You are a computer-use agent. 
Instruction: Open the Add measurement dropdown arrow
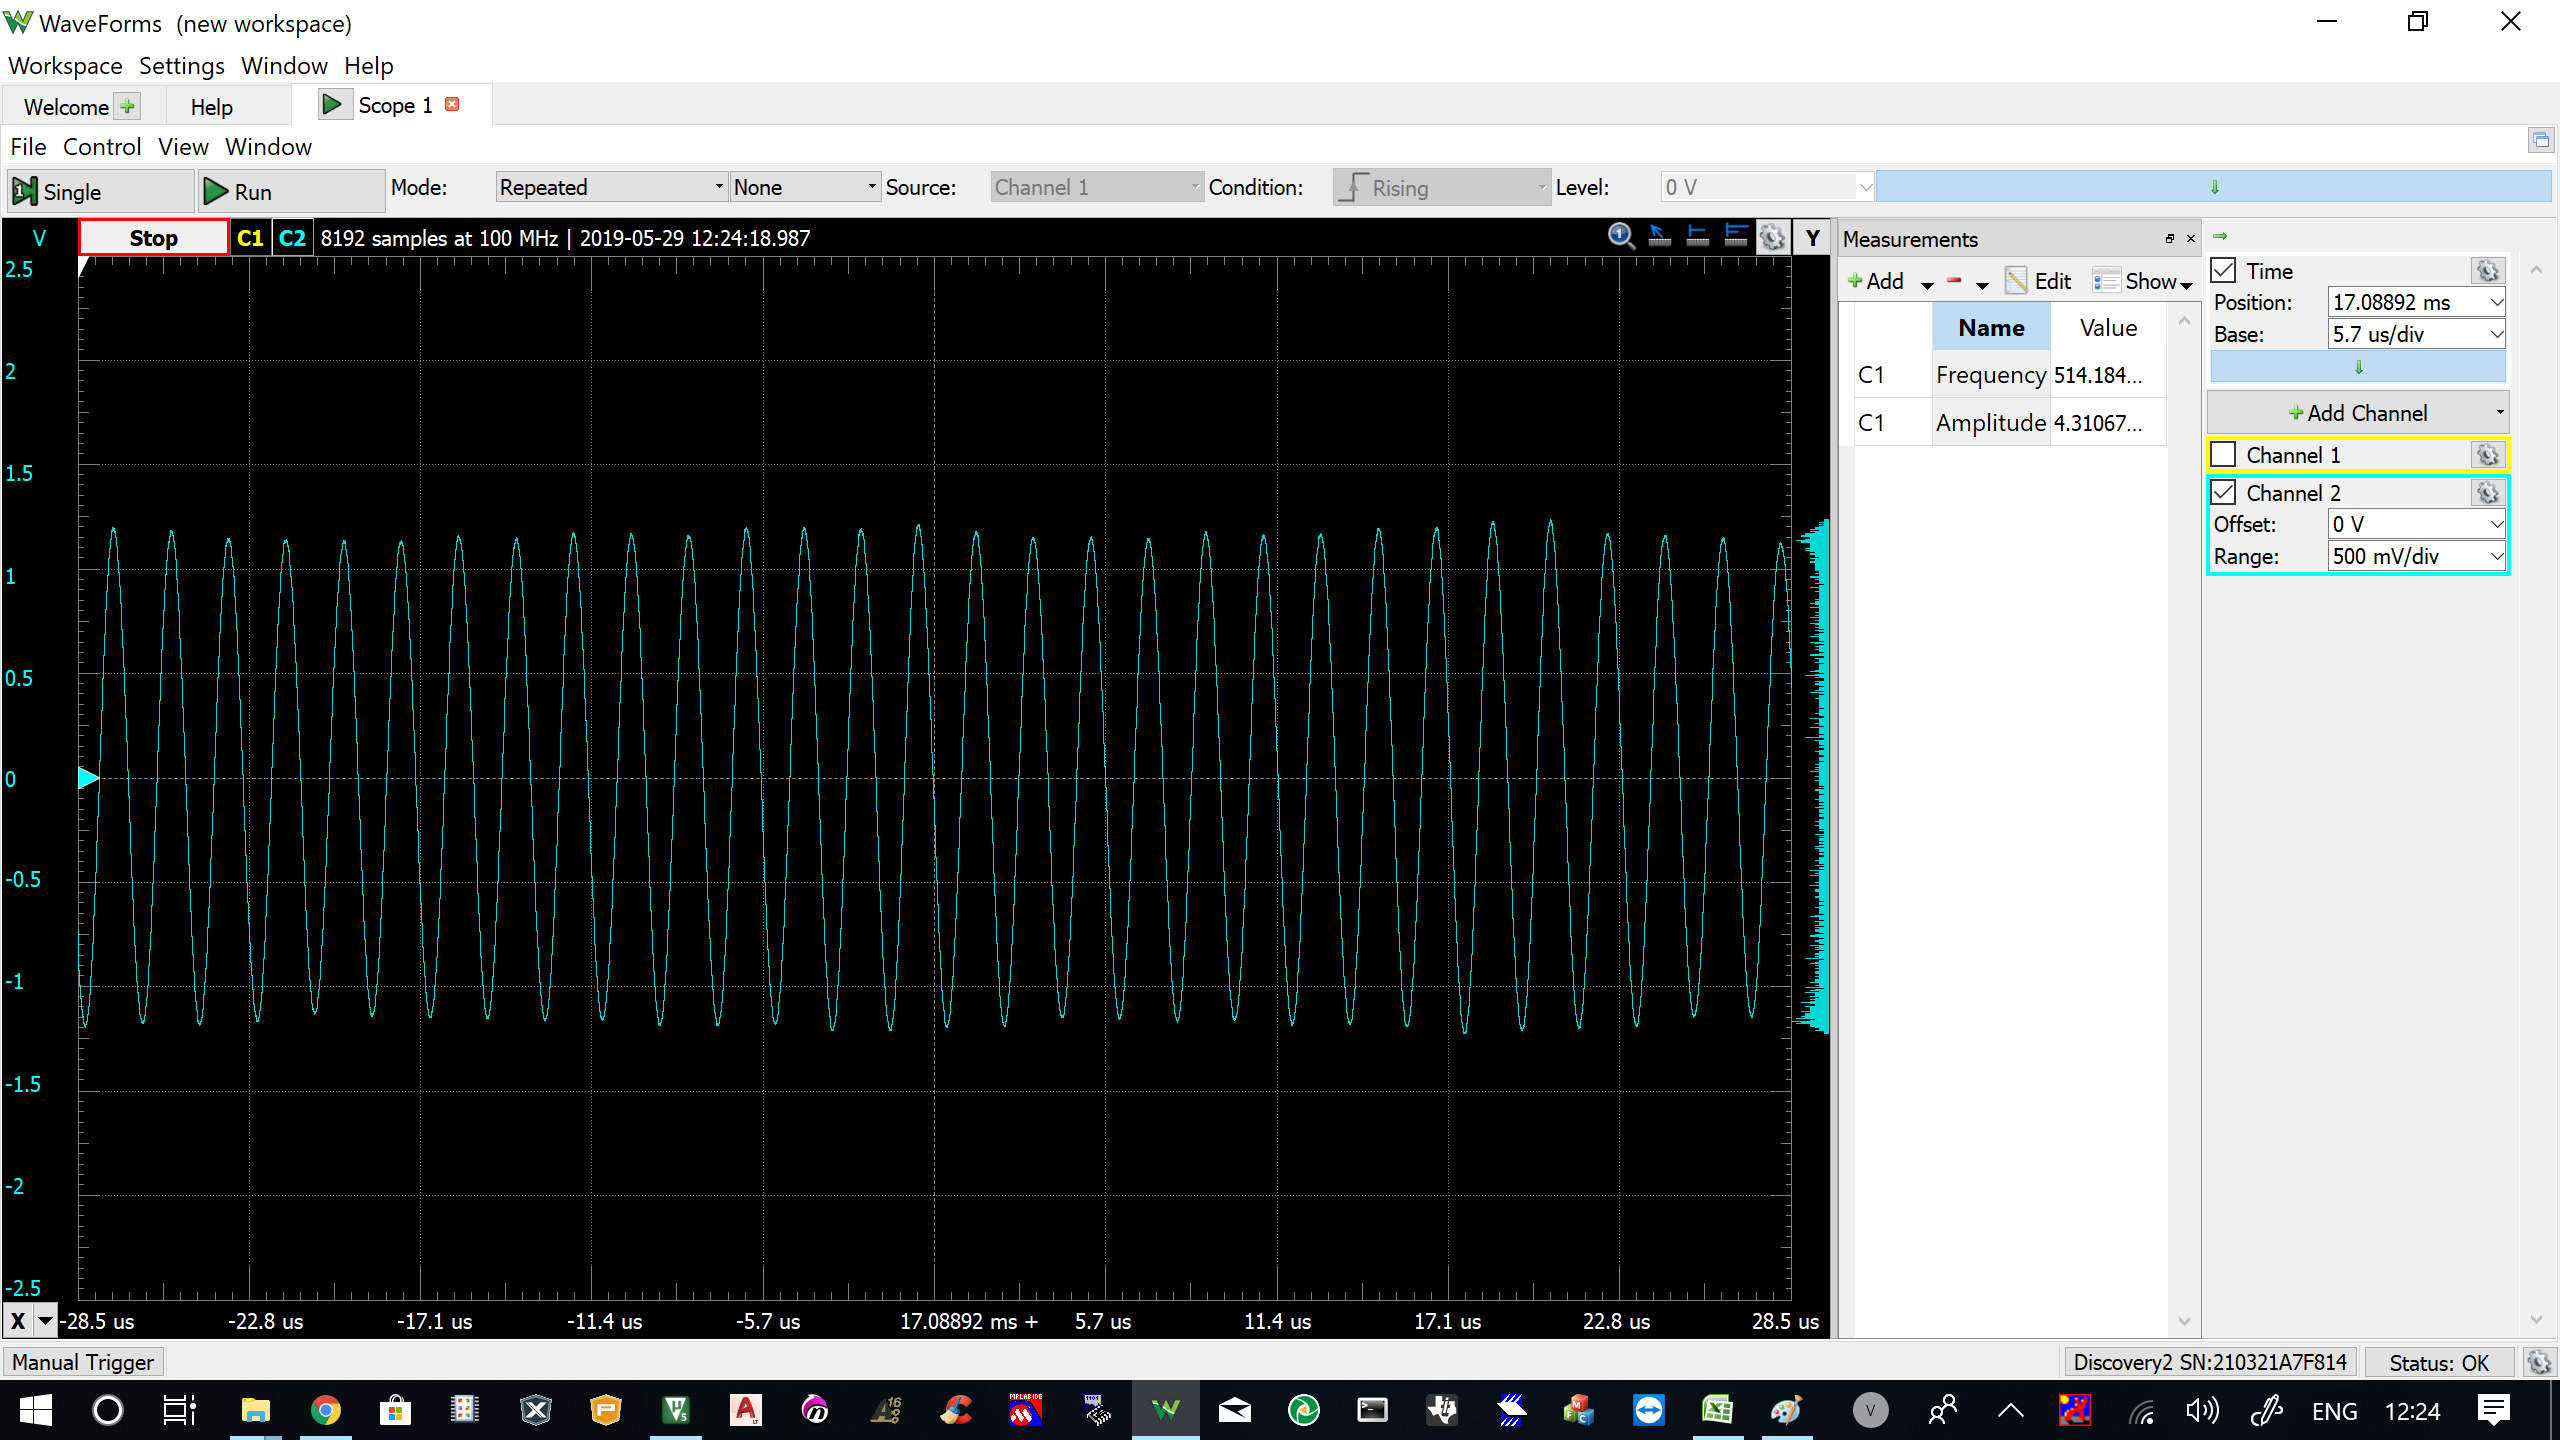point(1927,284)
